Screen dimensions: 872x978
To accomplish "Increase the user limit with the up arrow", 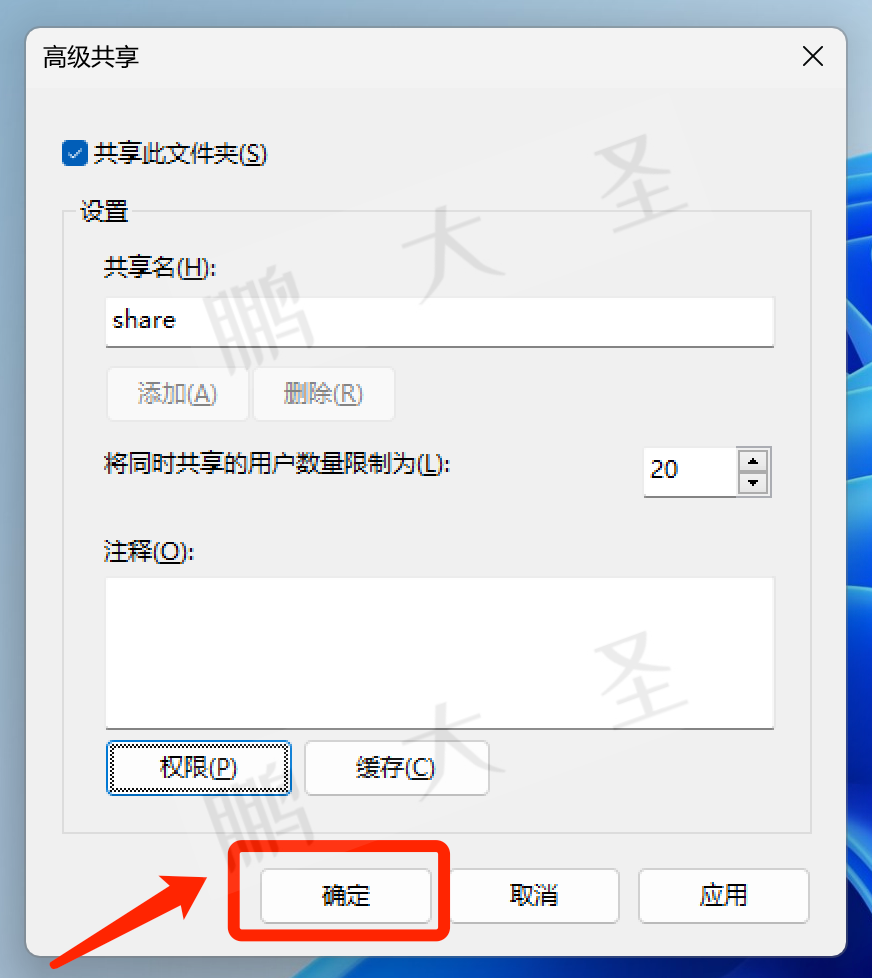I will (753, 461).
